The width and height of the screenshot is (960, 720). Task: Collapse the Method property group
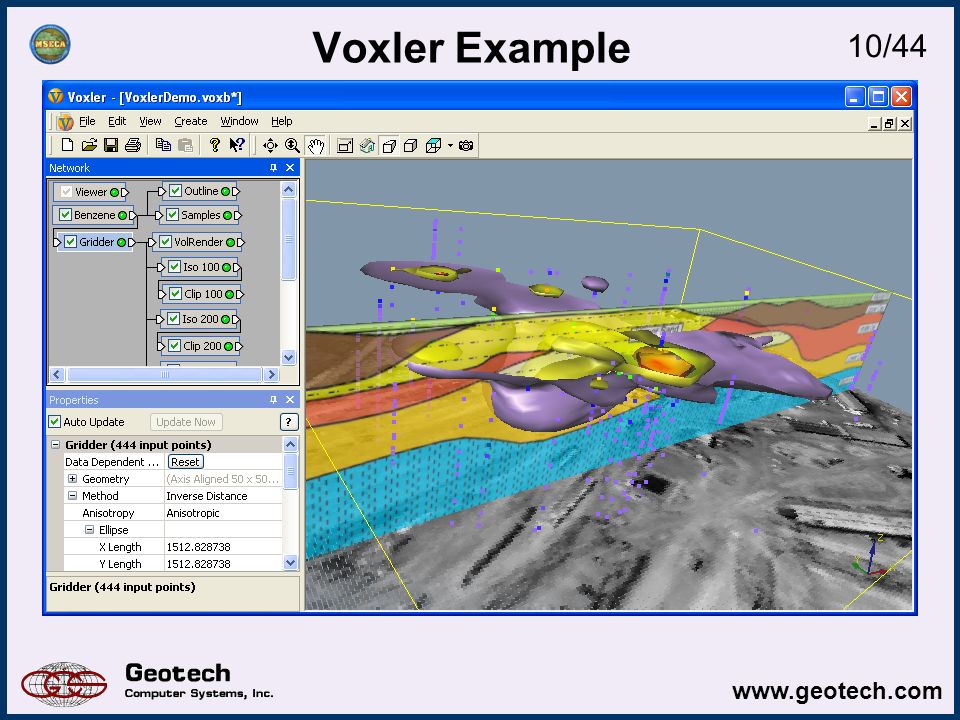pos(72,496)
